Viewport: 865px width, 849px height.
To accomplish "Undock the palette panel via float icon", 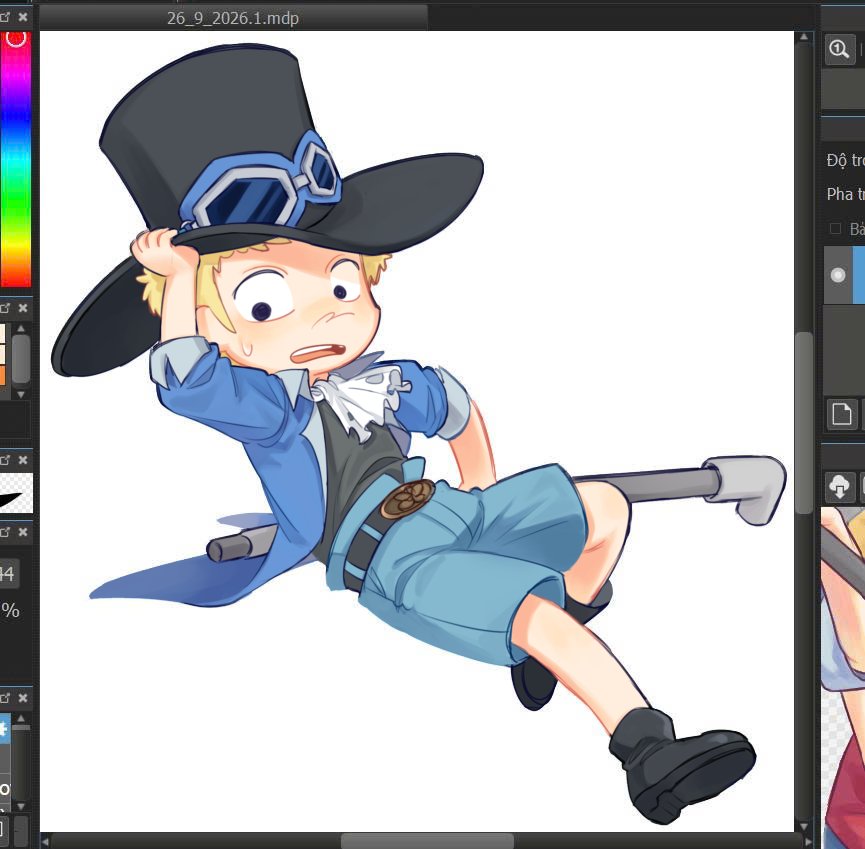I will point(5,308).
